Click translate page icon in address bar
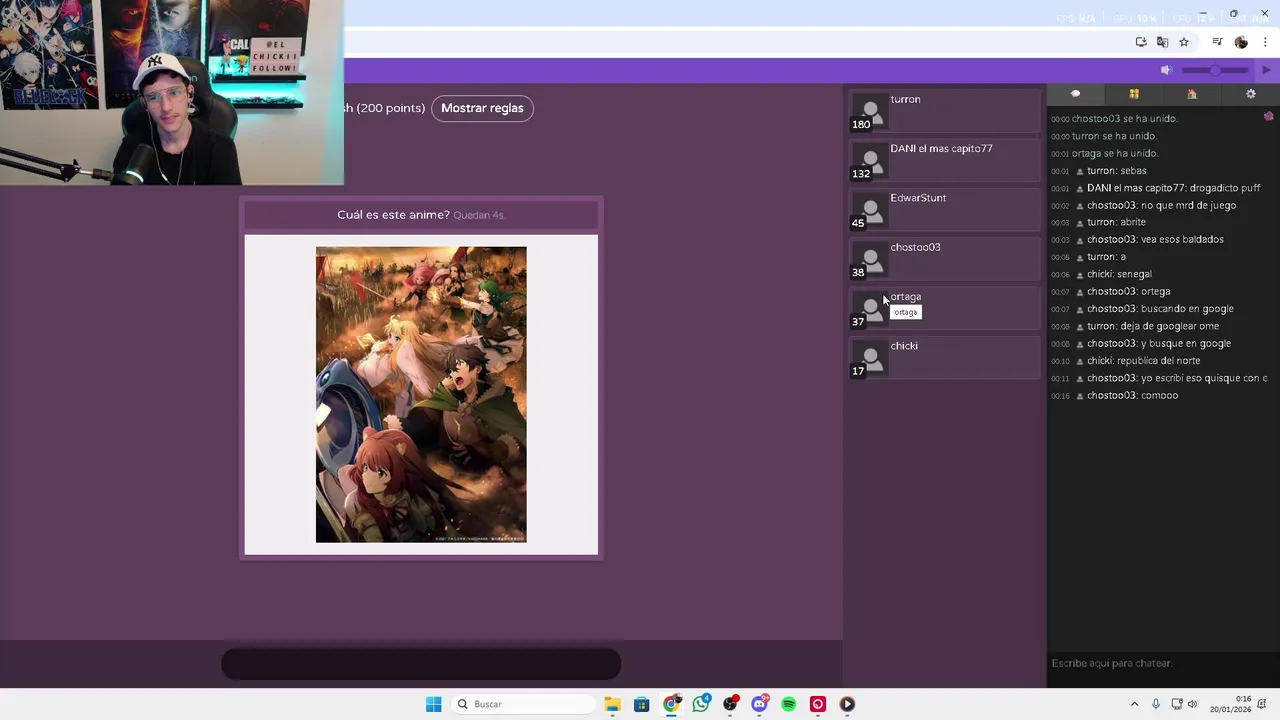 click(x=1162, y=42)
